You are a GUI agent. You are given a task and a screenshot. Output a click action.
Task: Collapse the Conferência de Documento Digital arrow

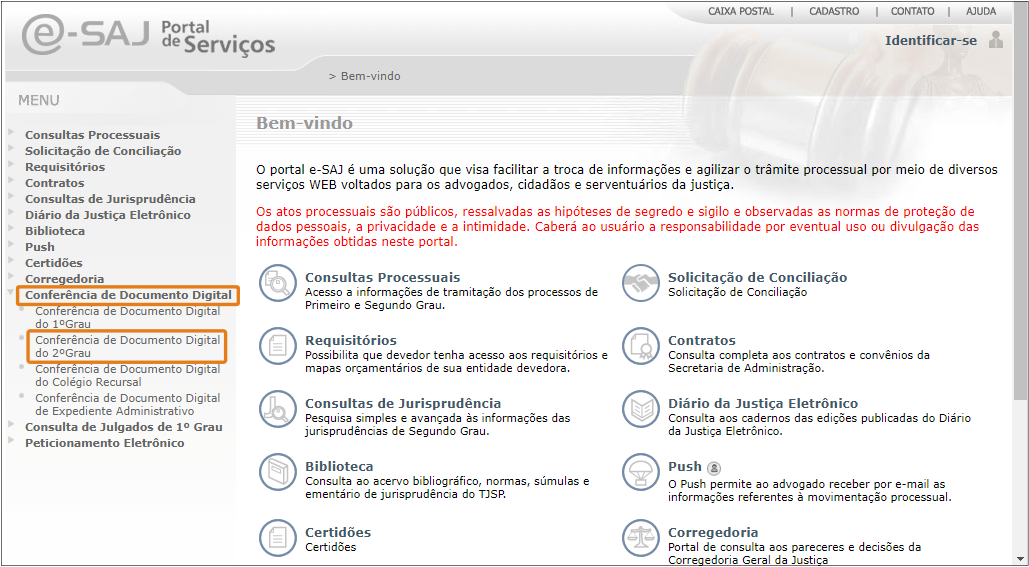click(11, 293)
